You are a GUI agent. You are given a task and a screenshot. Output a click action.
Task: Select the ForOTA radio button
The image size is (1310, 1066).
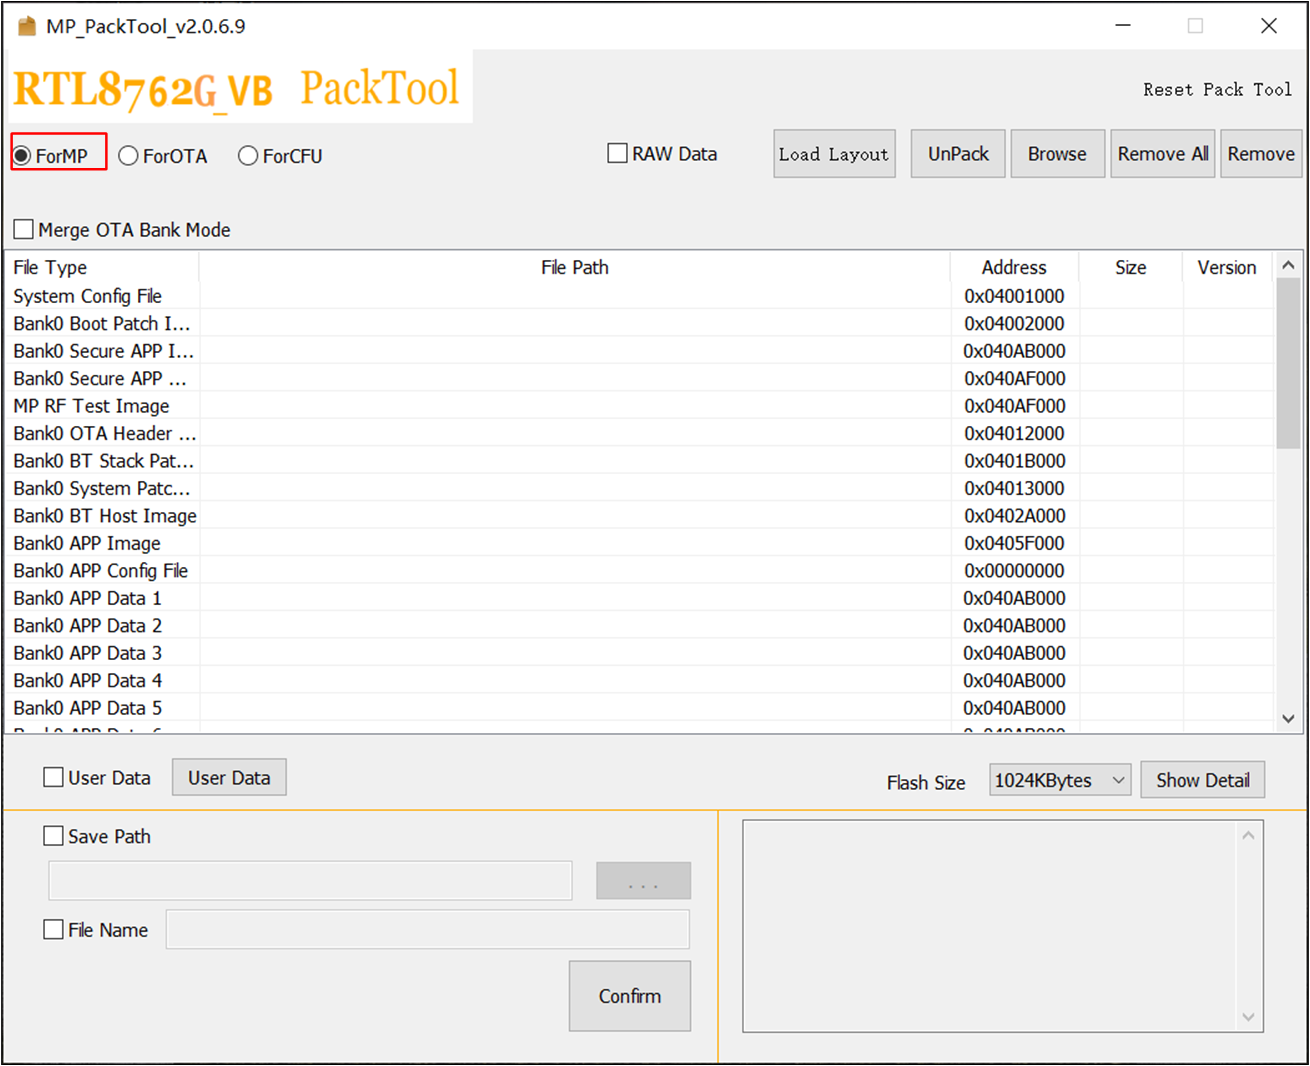click(129, 156)
